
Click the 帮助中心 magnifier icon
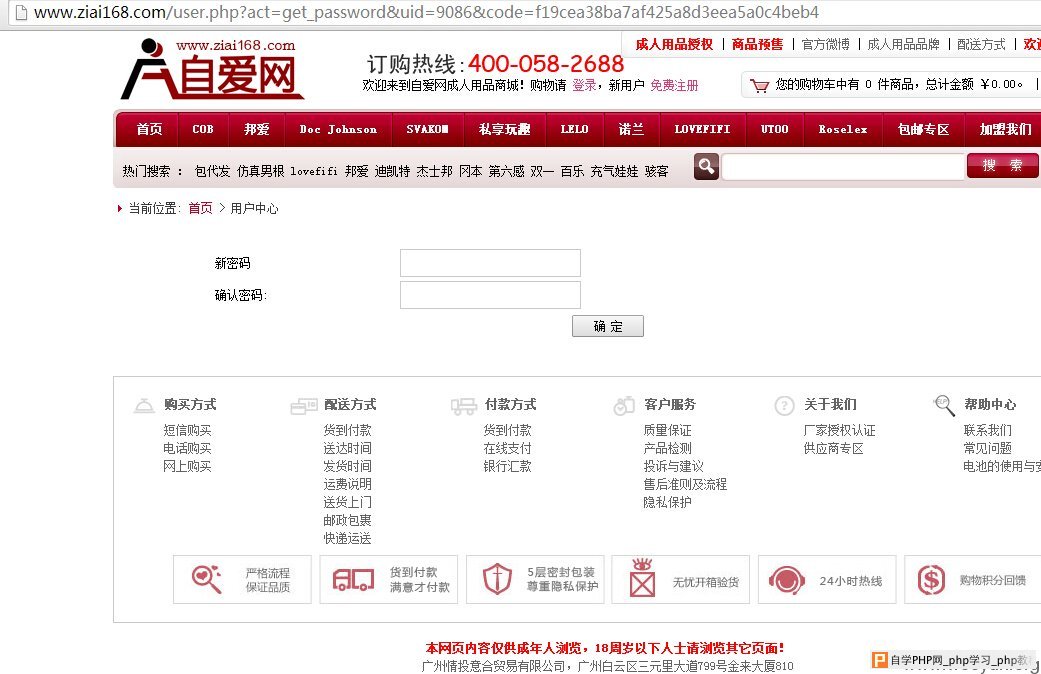pos(944,404)
